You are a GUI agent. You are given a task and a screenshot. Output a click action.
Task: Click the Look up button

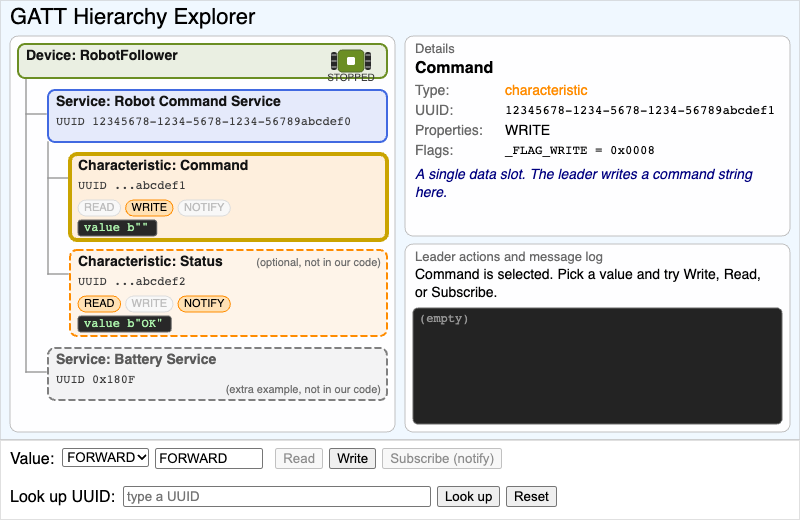click(468, 496)
